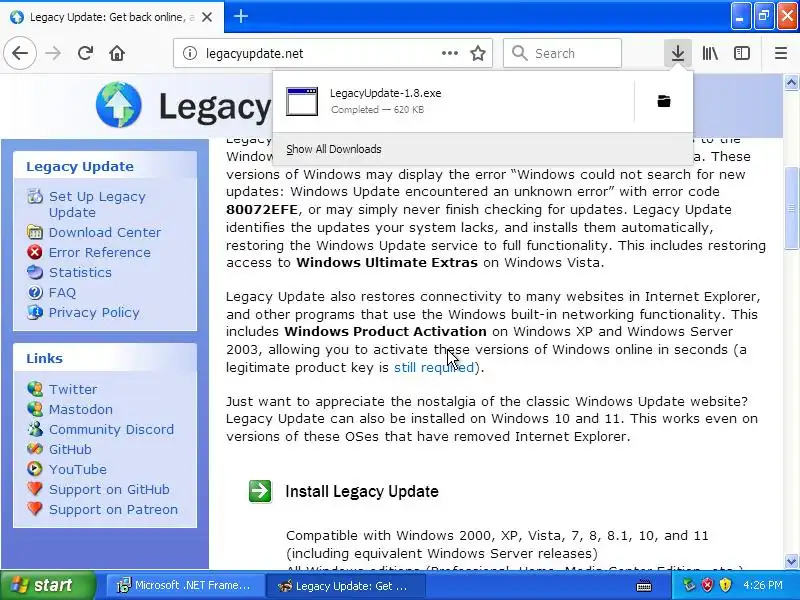The width and height of the screenshot is (800, 600).
Task: Bookmark this page with the star
Action: coord(478,53)
